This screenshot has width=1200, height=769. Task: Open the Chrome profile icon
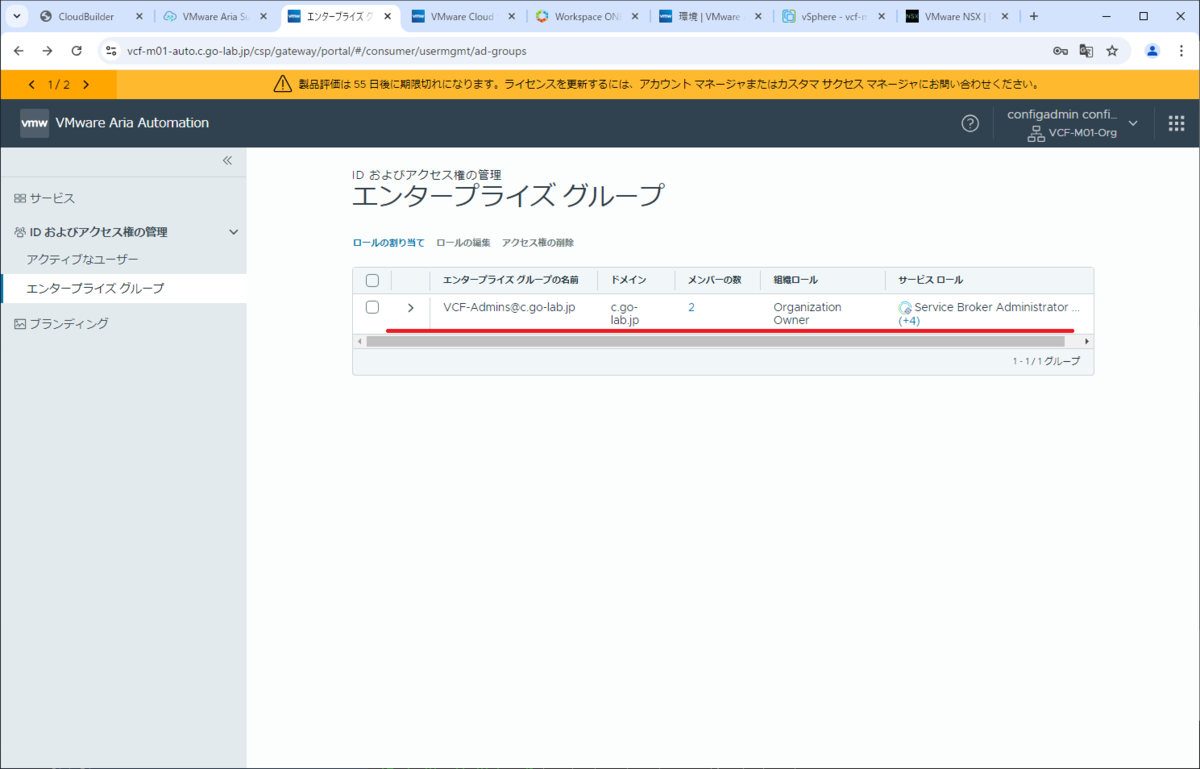point(1153,51)
